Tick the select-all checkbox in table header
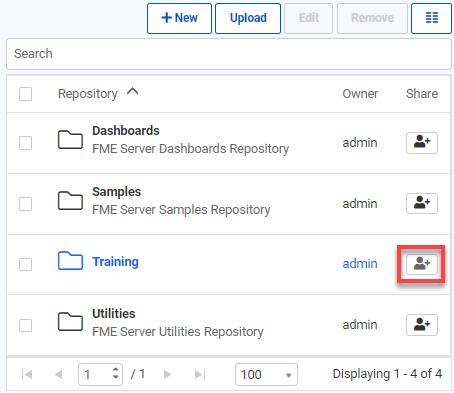Screen dimensions: 454x393 coord(25,94)
